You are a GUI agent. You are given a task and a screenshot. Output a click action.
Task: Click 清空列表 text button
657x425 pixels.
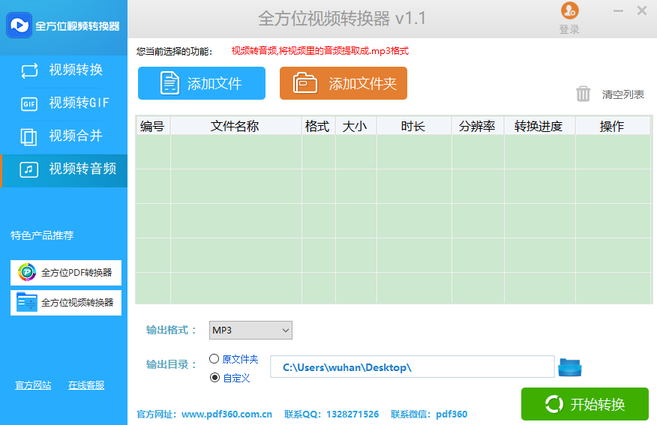point(623,94)
